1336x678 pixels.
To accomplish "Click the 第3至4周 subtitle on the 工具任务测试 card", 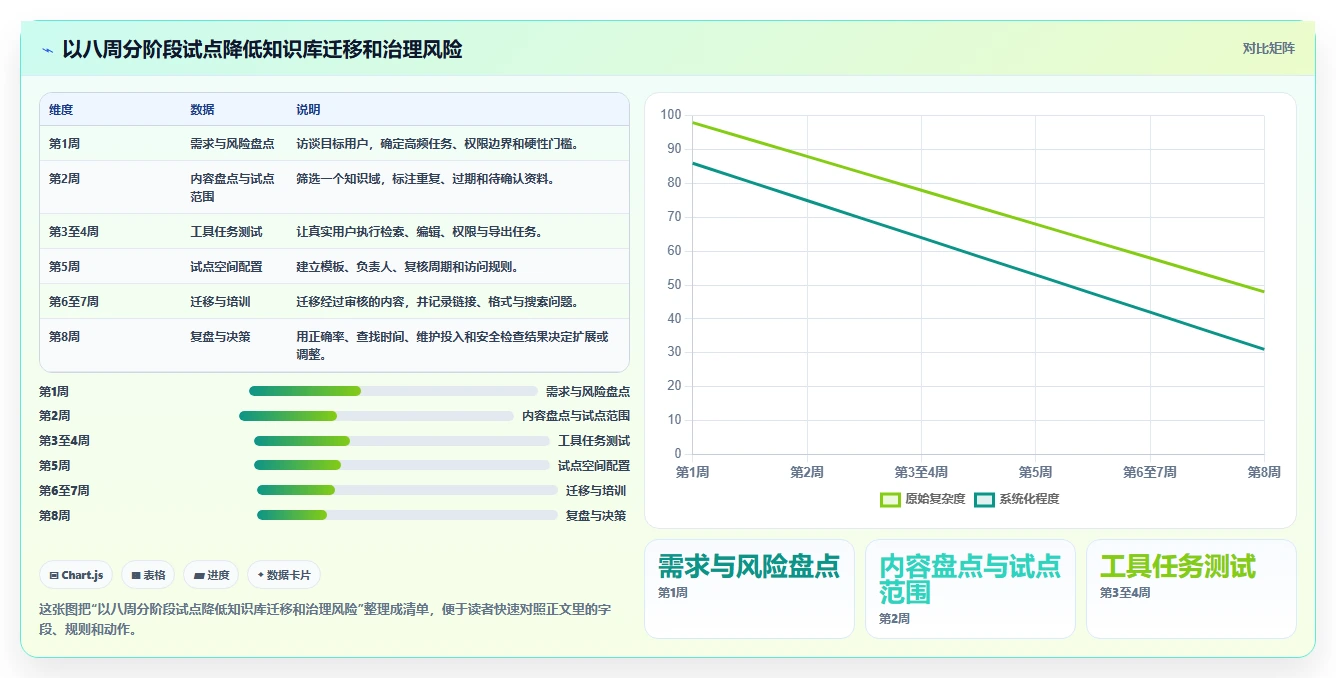I will coord(1125,593).
